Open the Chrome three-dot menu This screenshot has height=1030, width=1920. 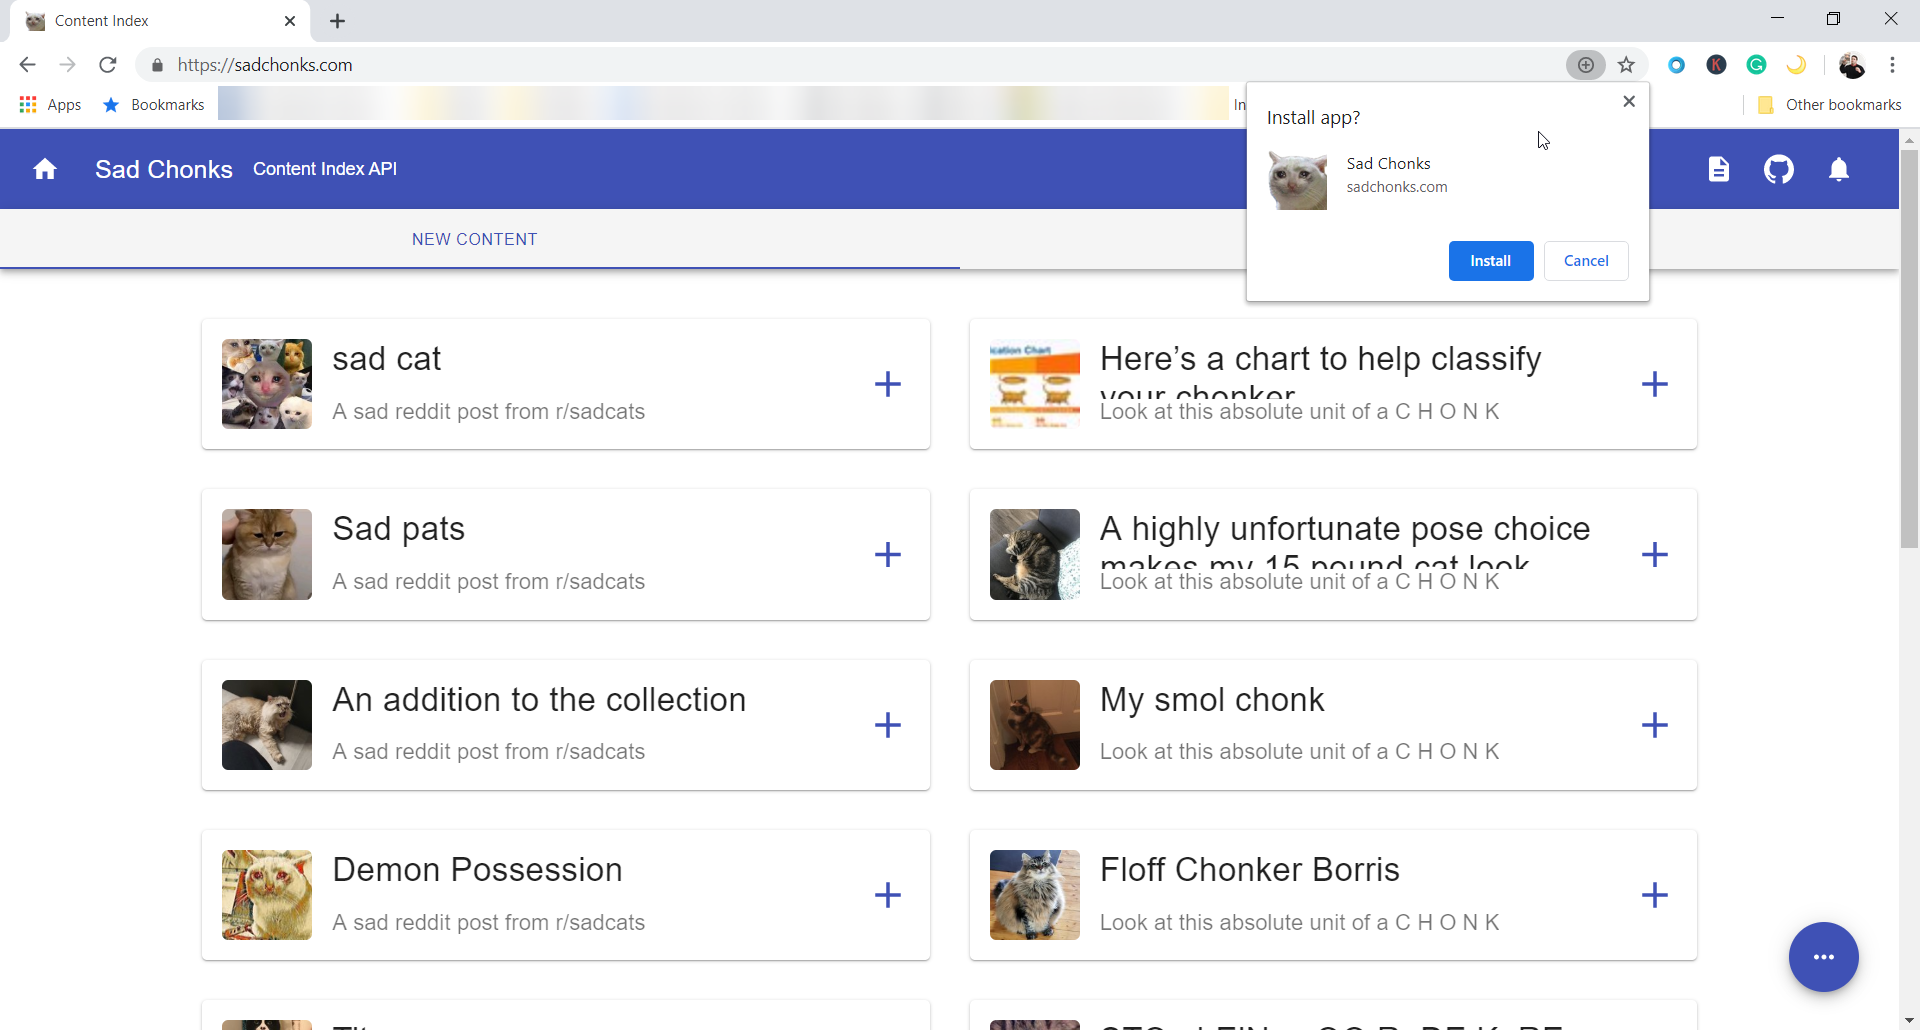(x=1892, y=65)
